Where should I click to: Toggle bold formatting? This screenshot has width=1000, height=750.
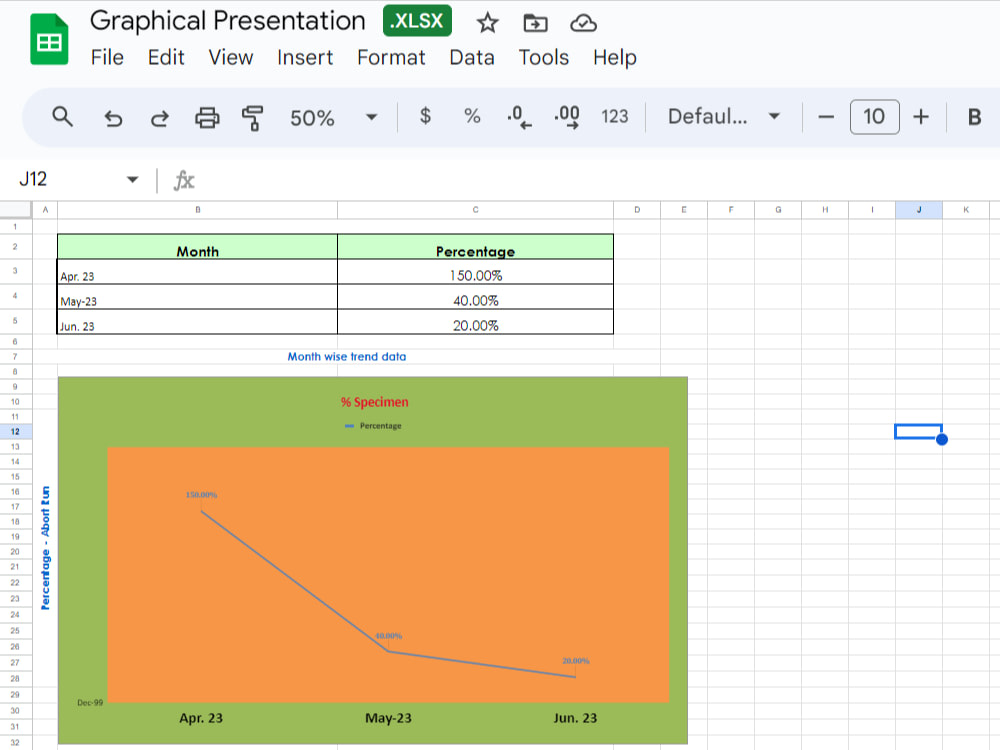pyautogui.click(x=974, y=117)
